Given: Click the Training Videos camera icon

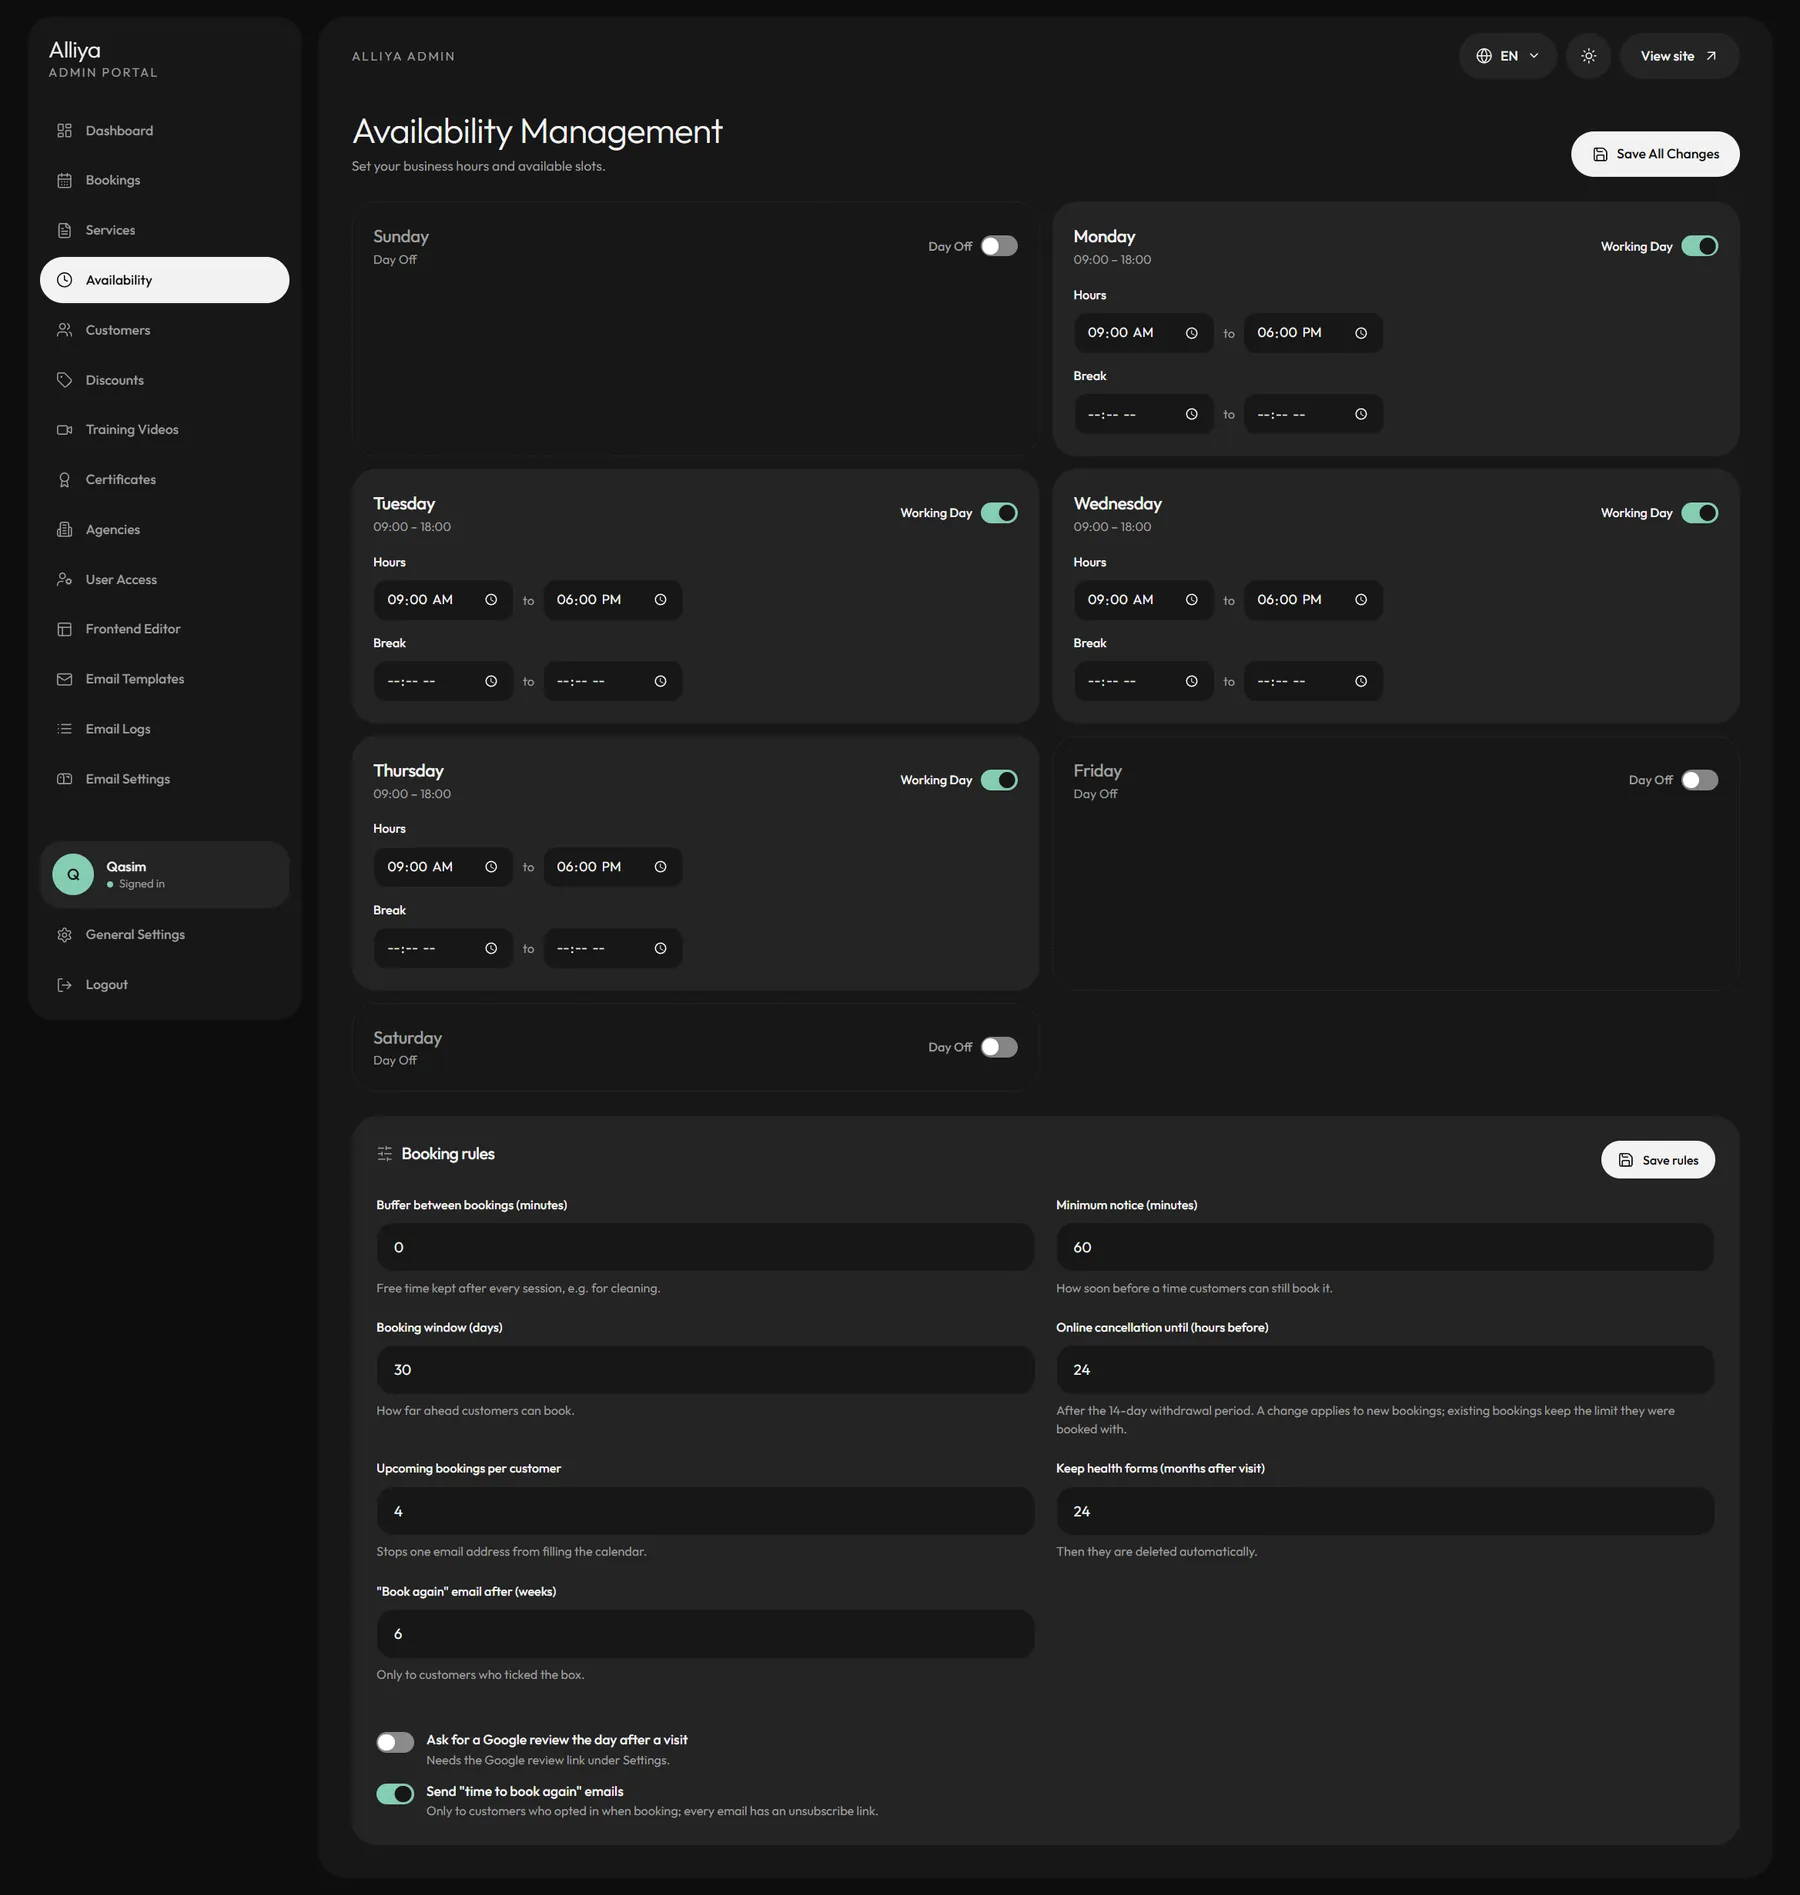Looking at the screenshot, I should (64, 430).
